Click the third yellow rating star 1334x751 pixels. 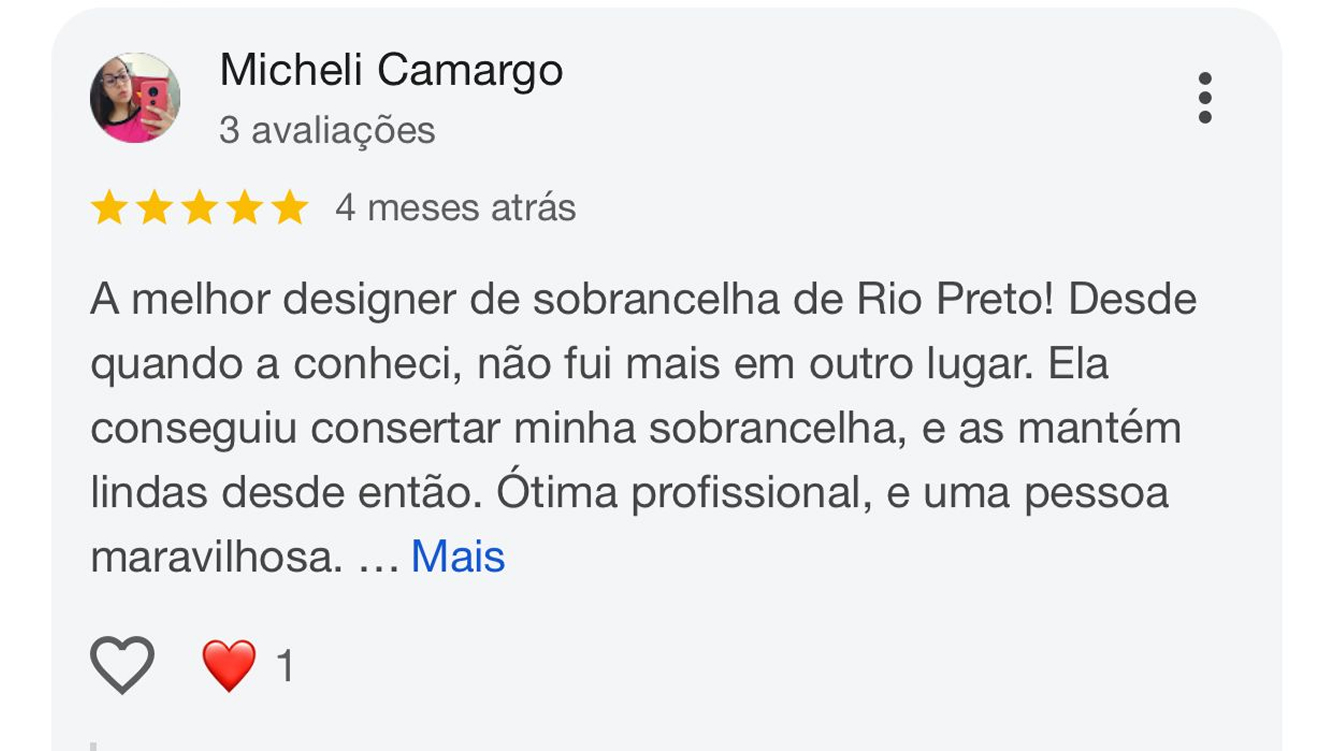(199, 208)
